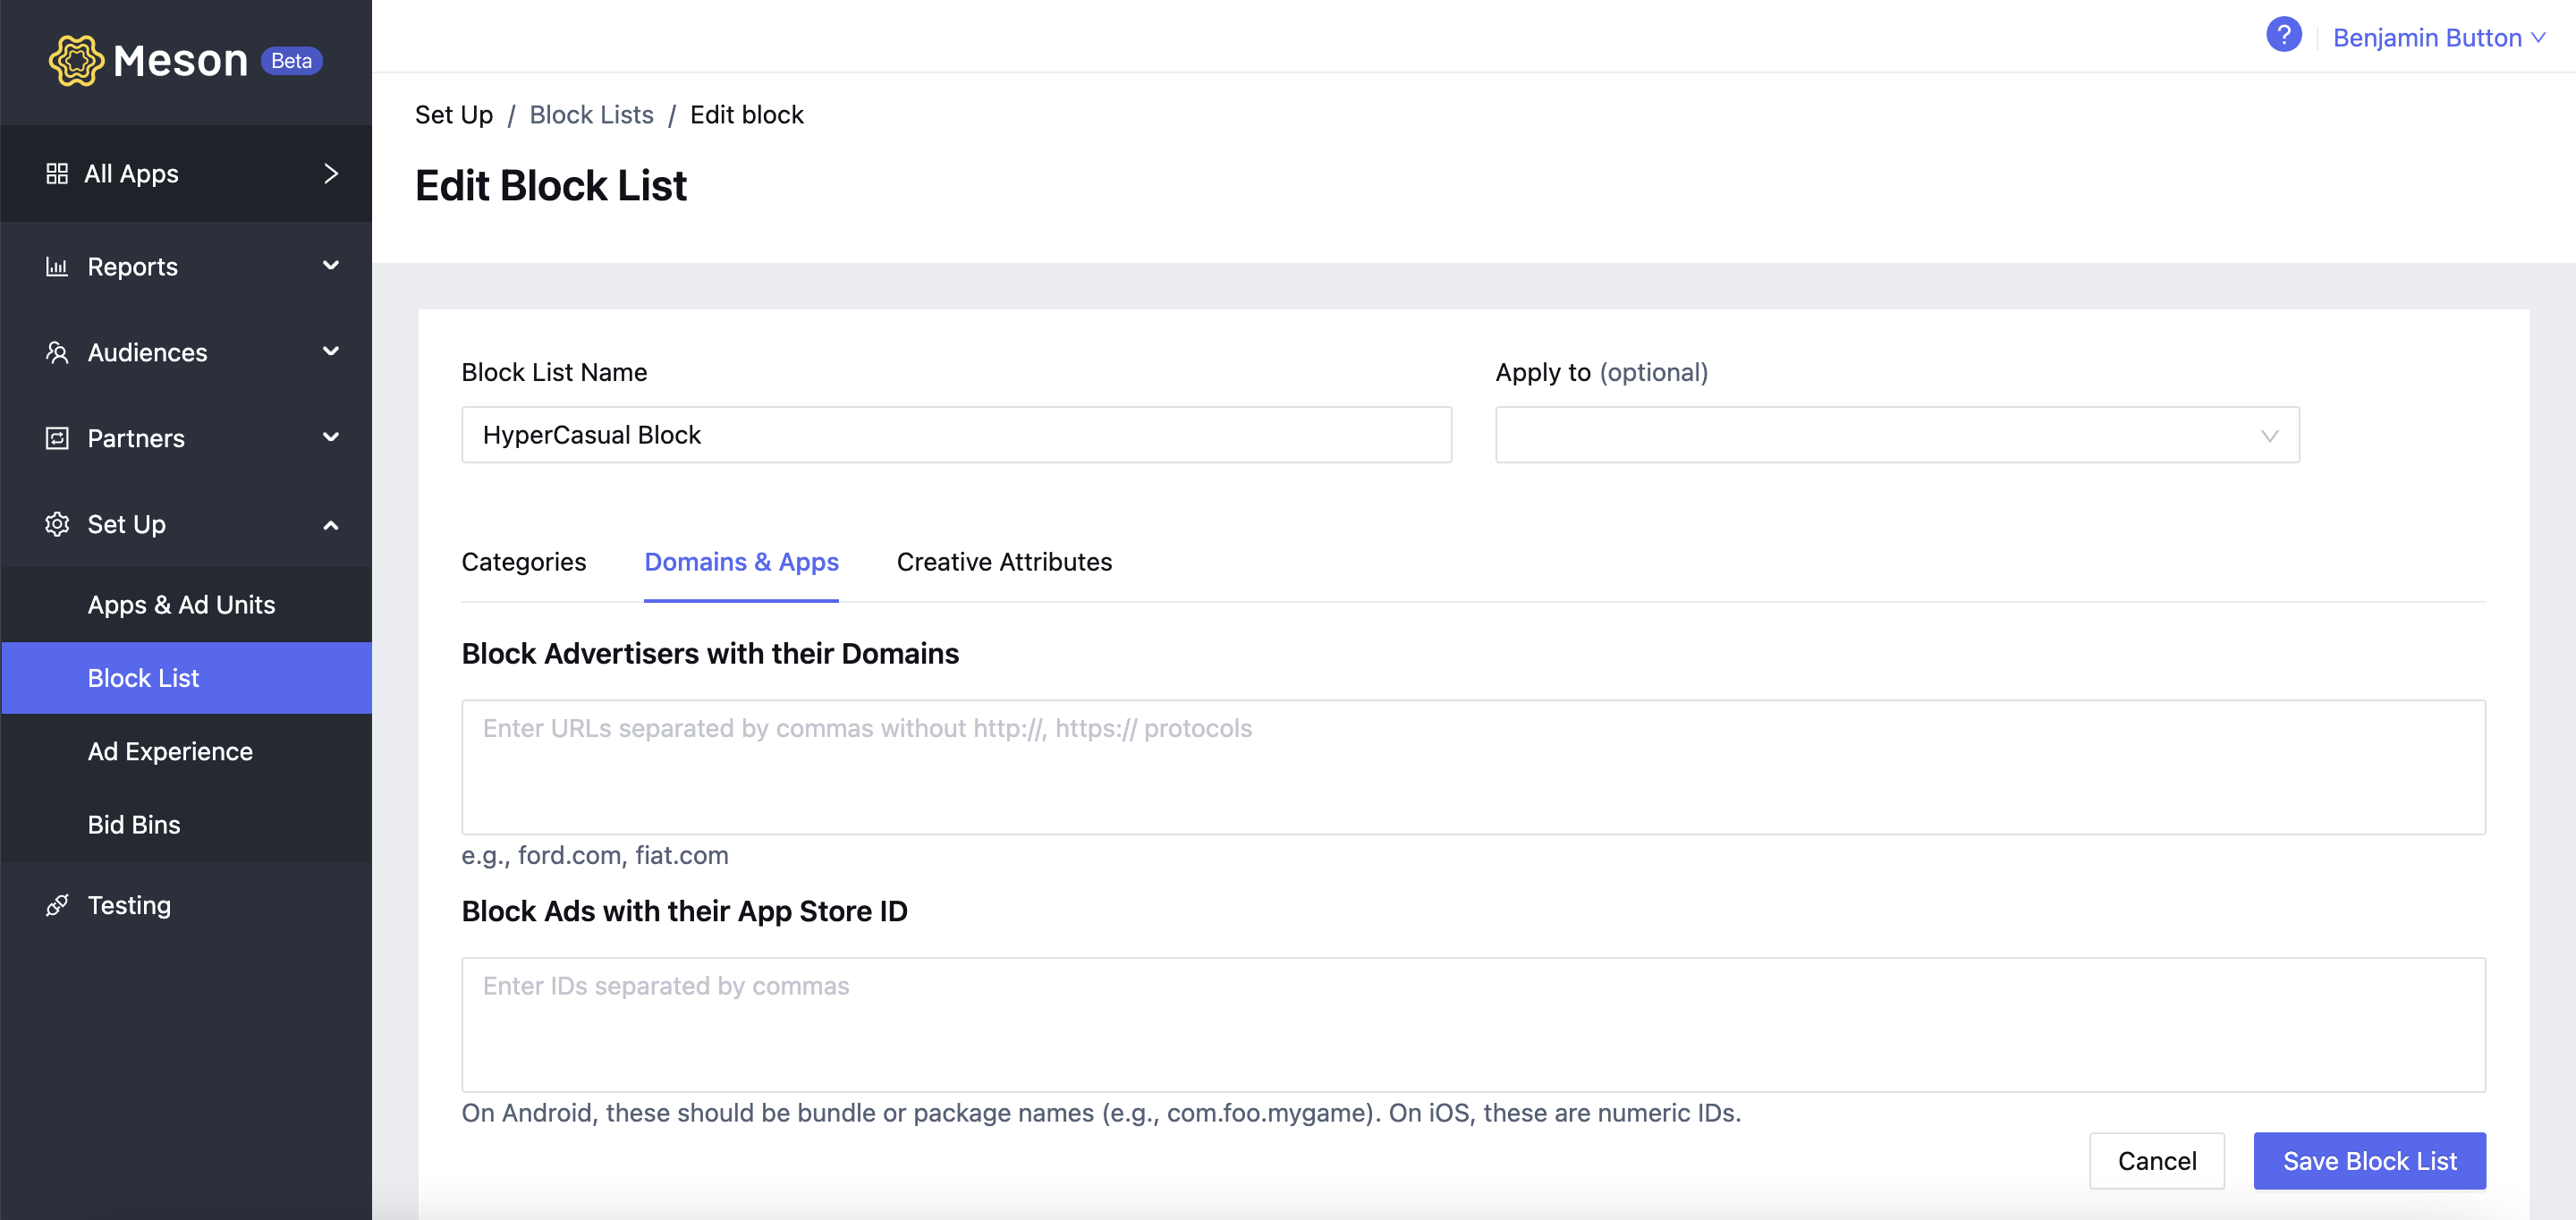Switch to the Categories tab
The height and width of the screenshot is (1220, 2576).
coord(523,562)
